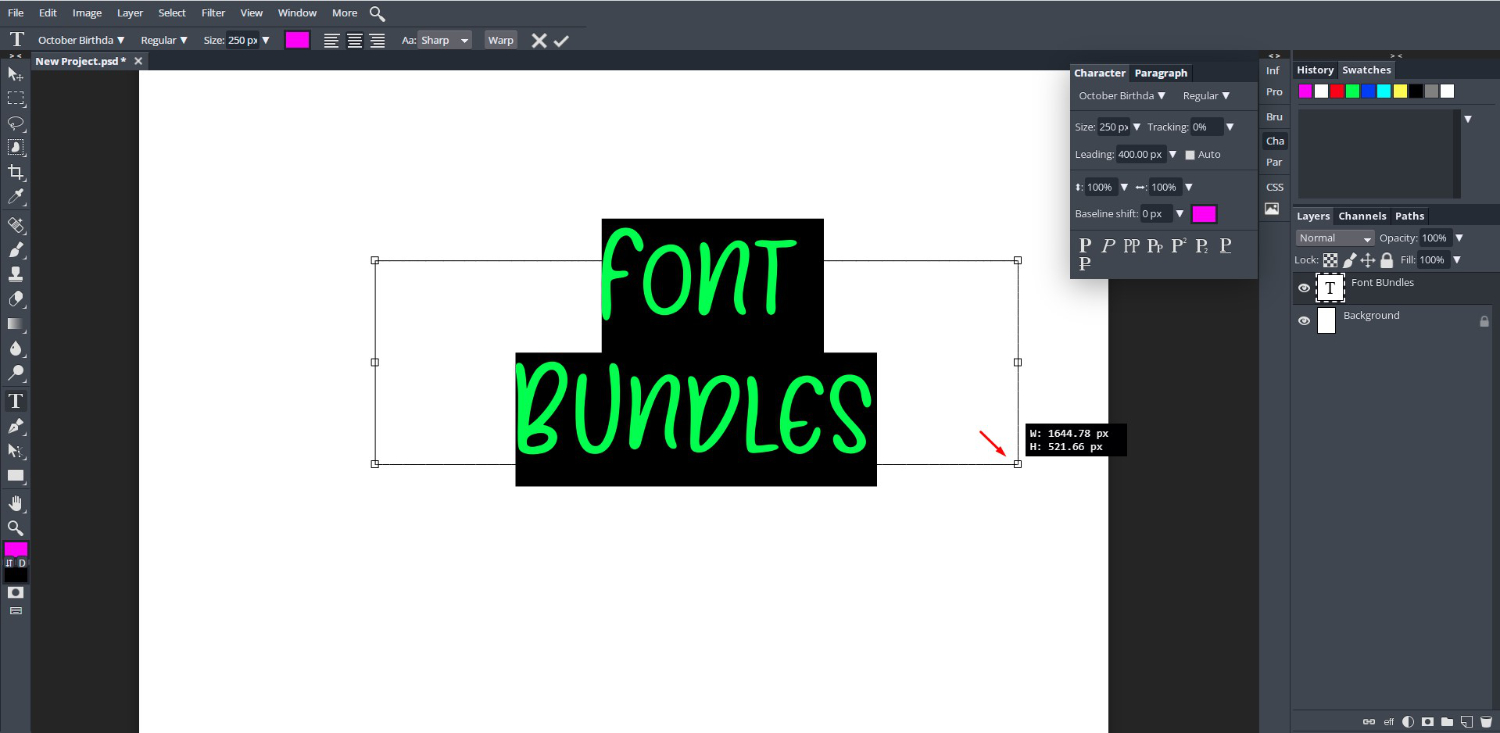Select the Clone Stamp tool
Viewport: 1500px width, 733px height.
tap(16, 274)
